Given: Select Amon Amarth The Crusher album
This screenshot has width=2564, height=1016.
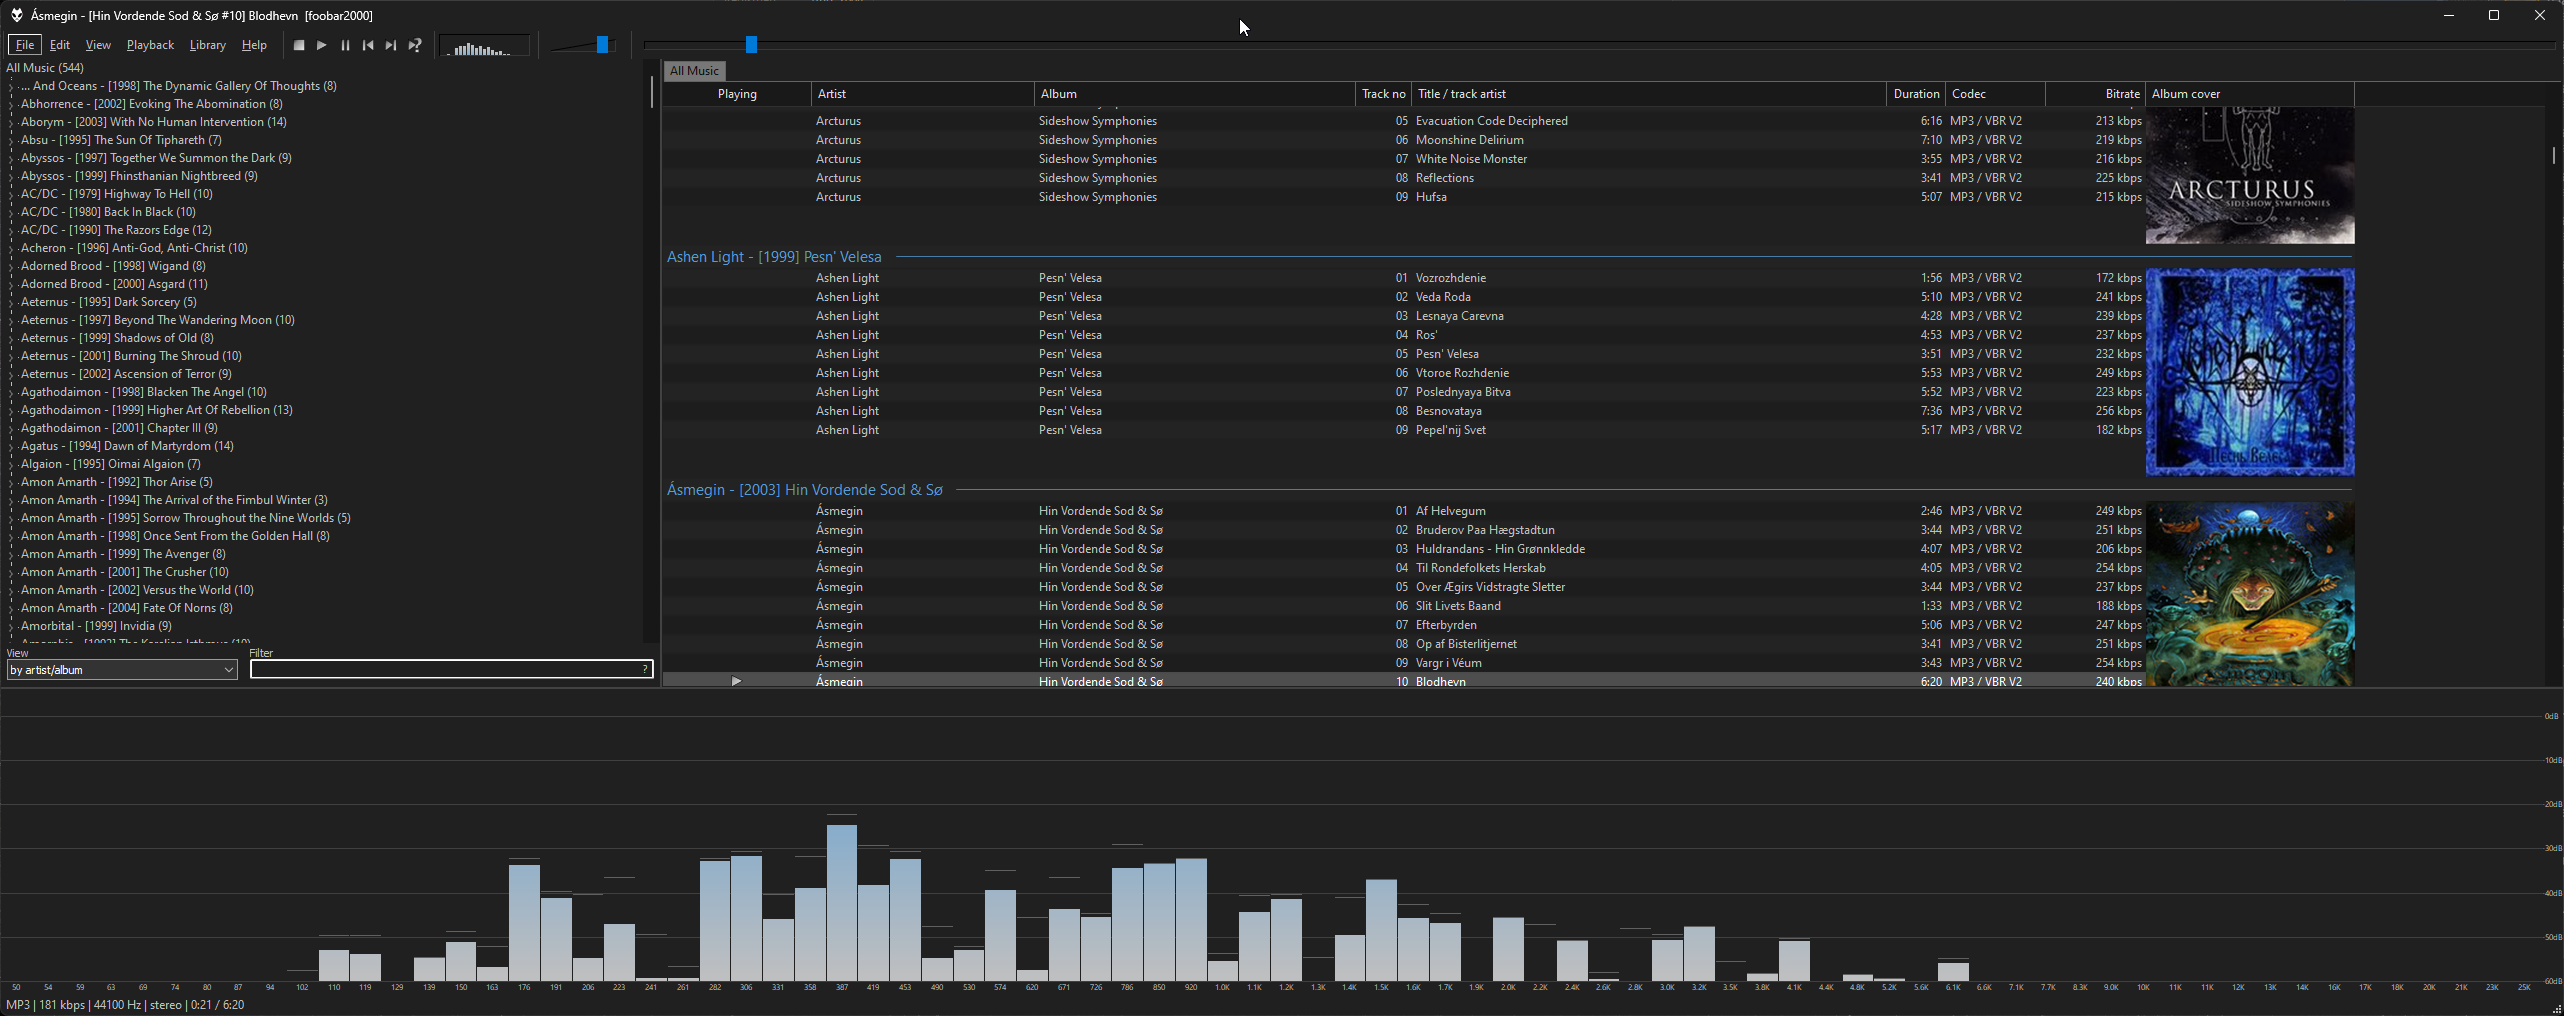Looking at the screenshot, I should pos(125,572).
